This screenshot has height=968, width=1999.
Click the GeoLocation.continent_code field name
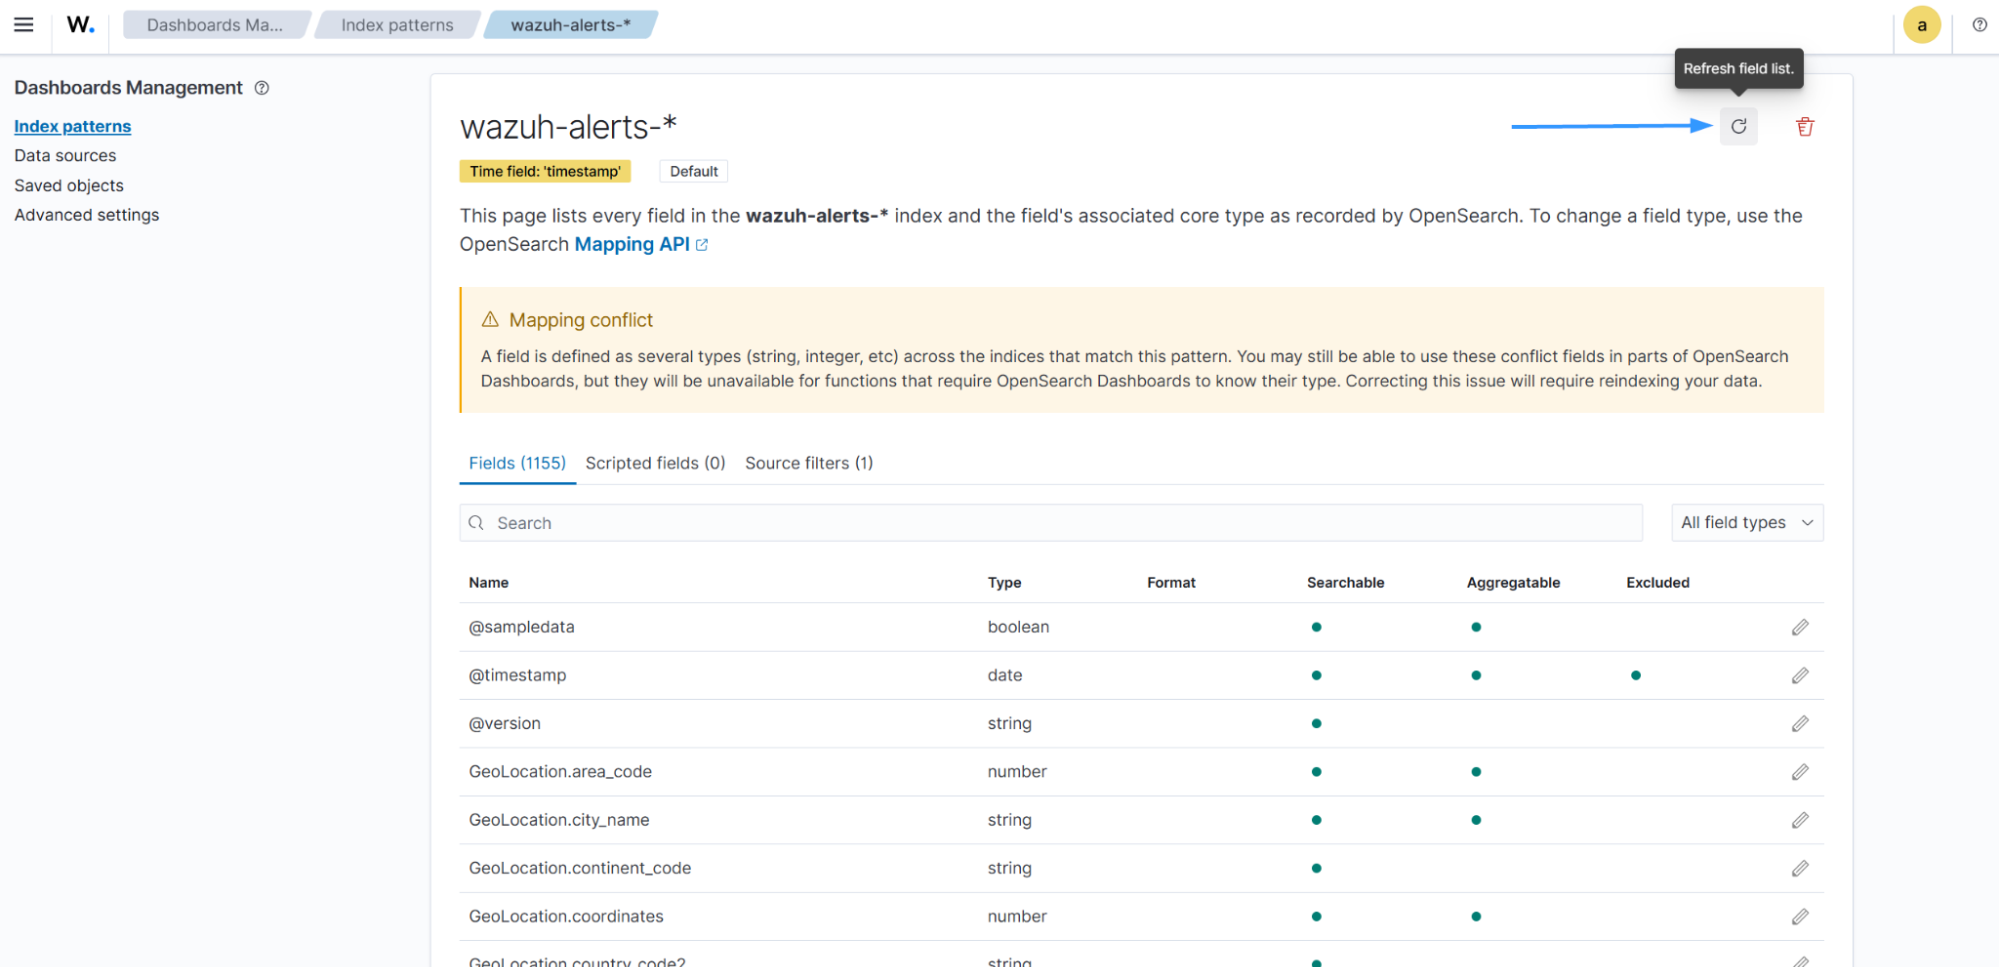tap(579, 868)
